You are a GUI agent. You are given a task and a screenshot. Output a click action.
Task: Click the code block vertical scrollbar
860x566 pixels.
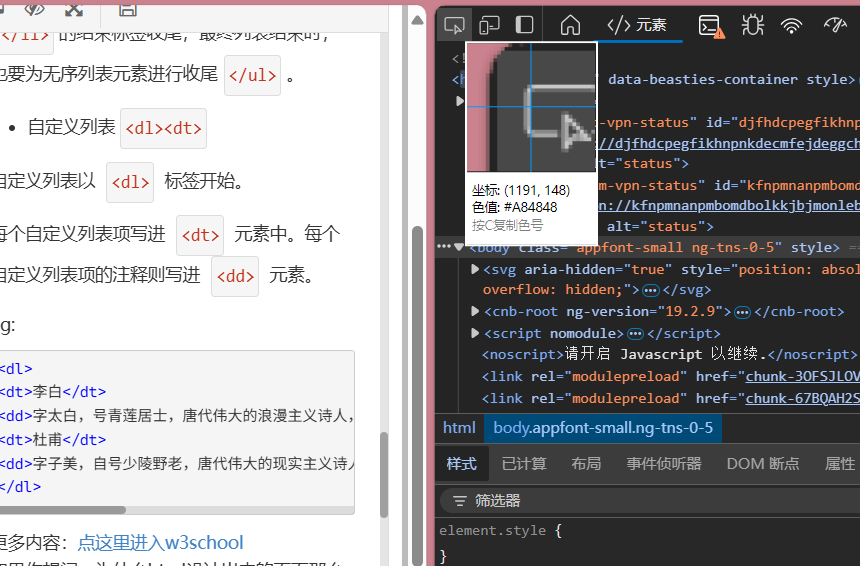[384, 474]
